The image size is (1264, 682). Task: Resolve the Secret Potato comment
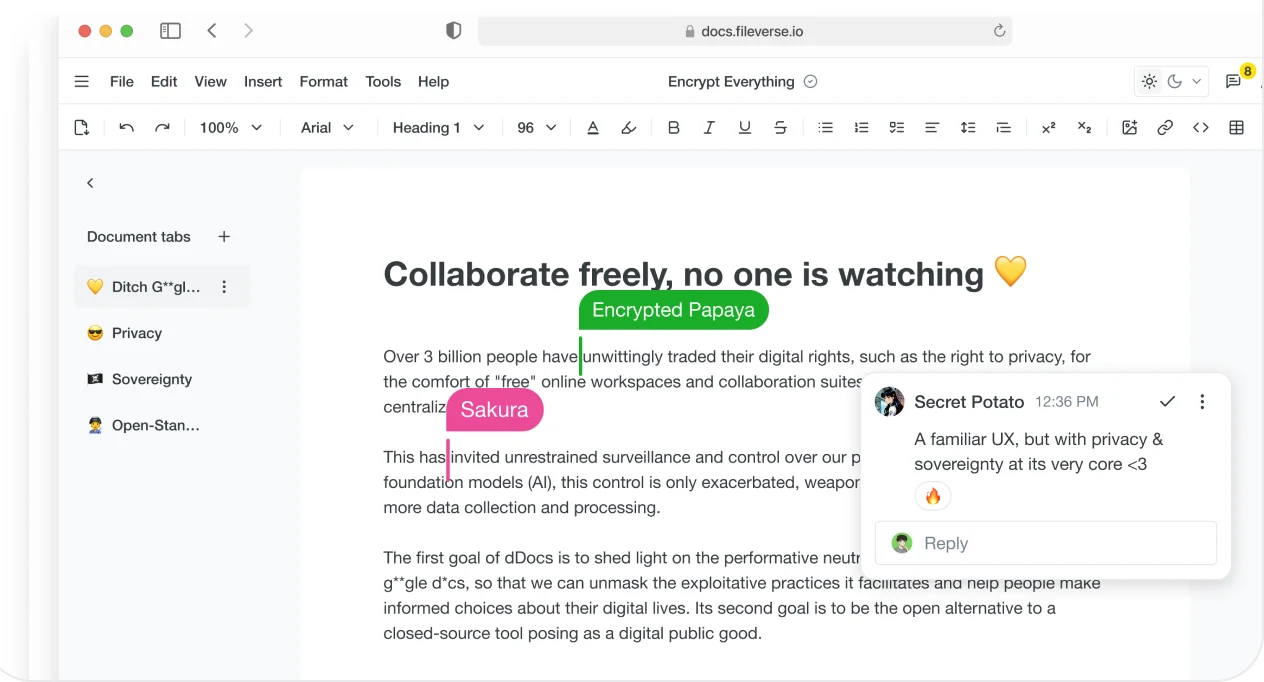pyautogui.click(x=1167, y=402)
